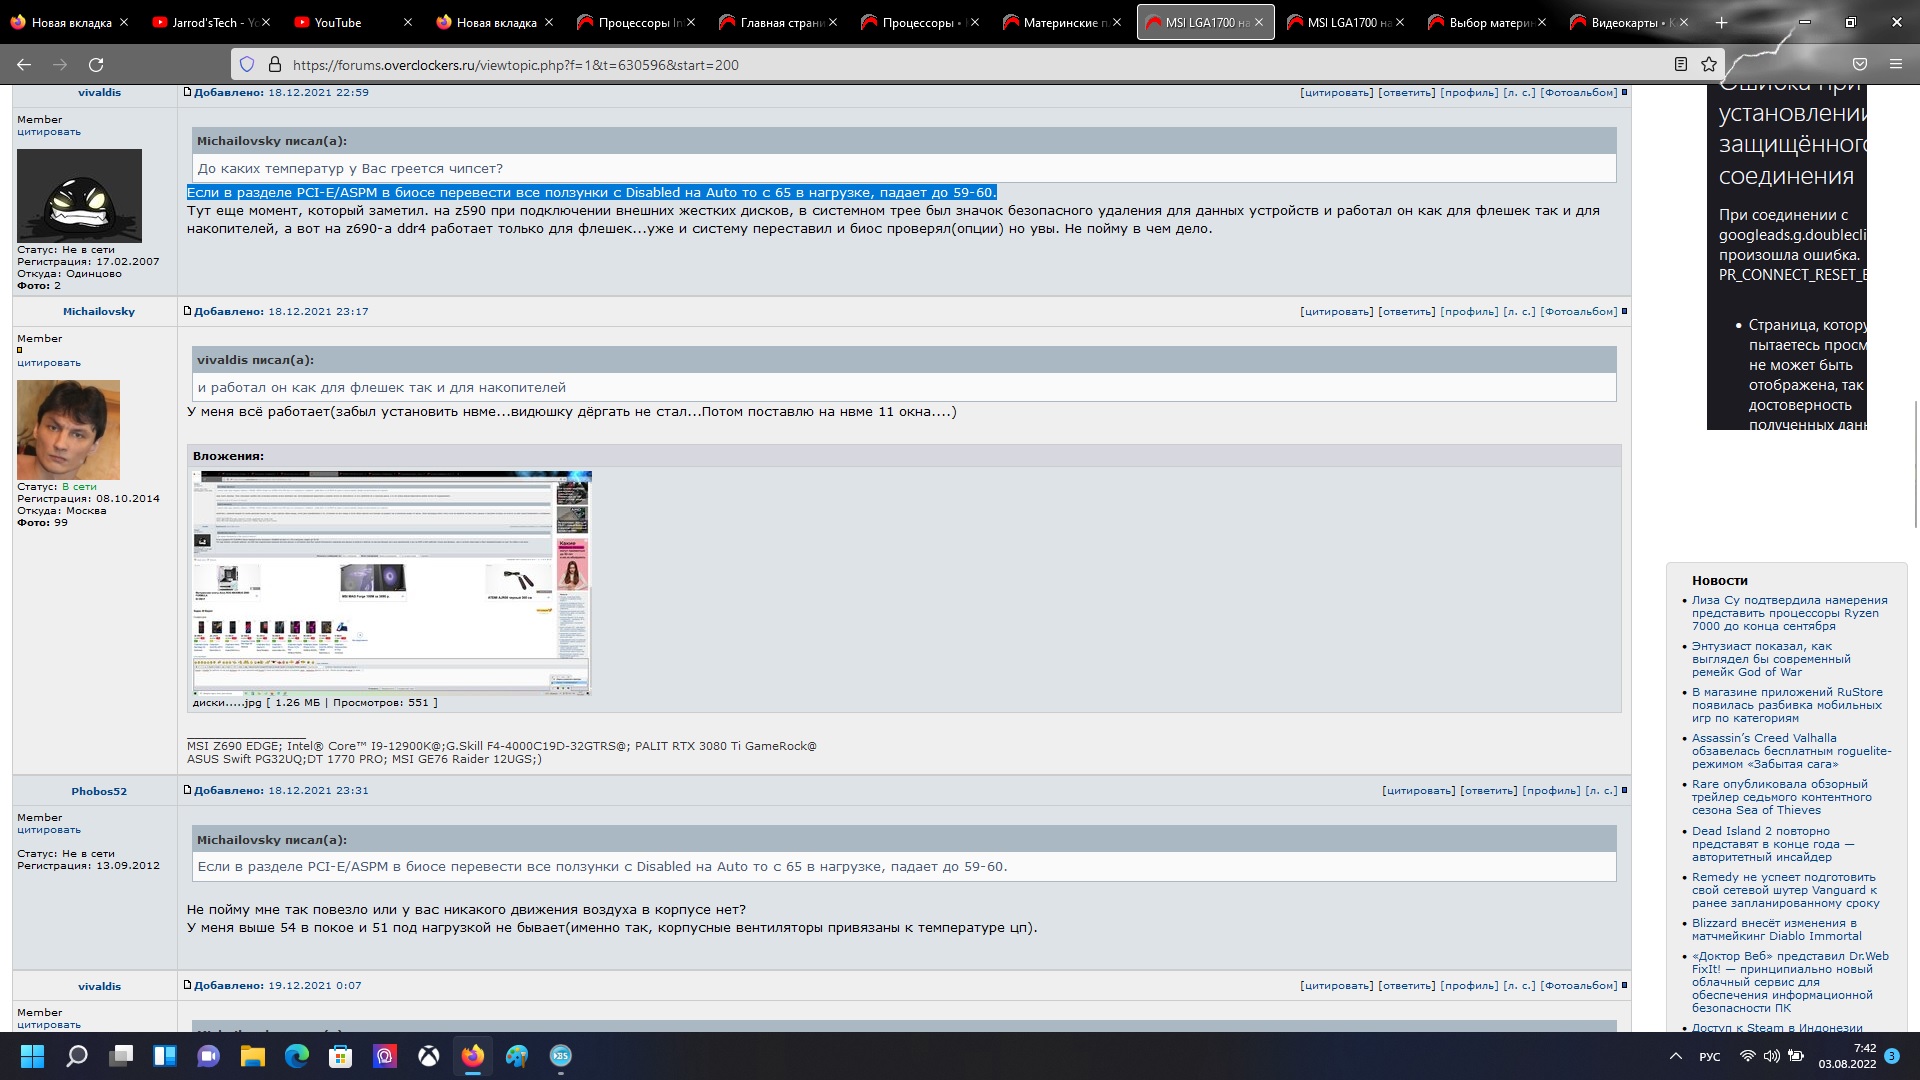Open Michailovsky user profile name link
1920x1080 pixels.
point(99,312)
